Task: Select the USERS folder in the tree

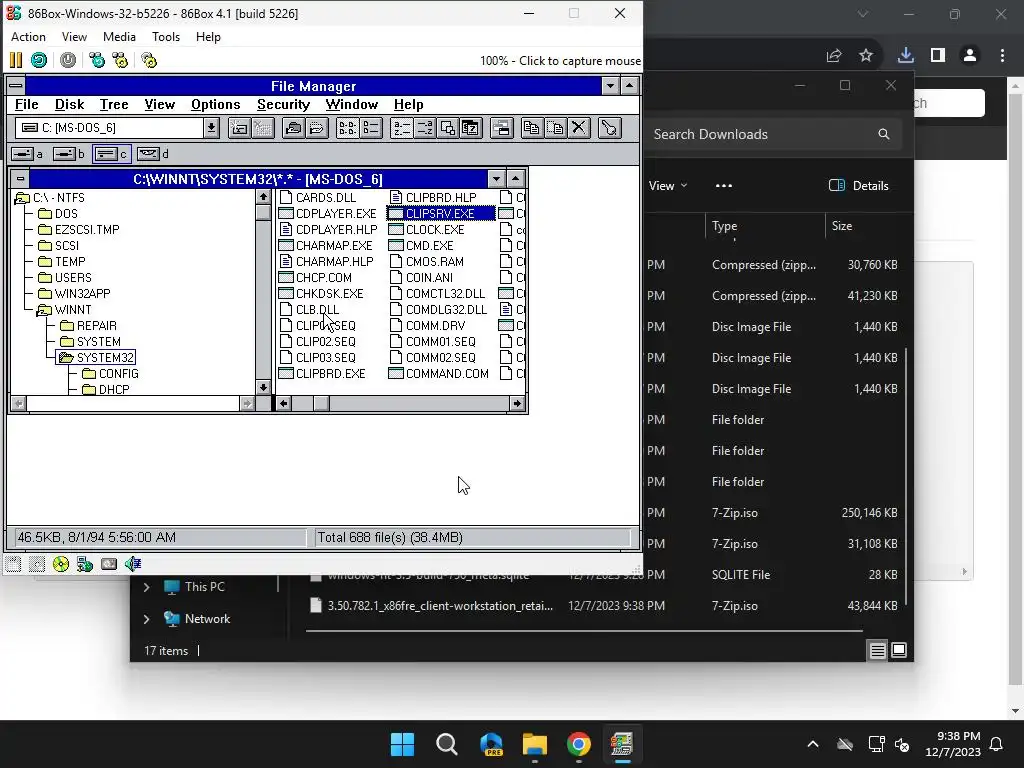Action: [65, 278]
